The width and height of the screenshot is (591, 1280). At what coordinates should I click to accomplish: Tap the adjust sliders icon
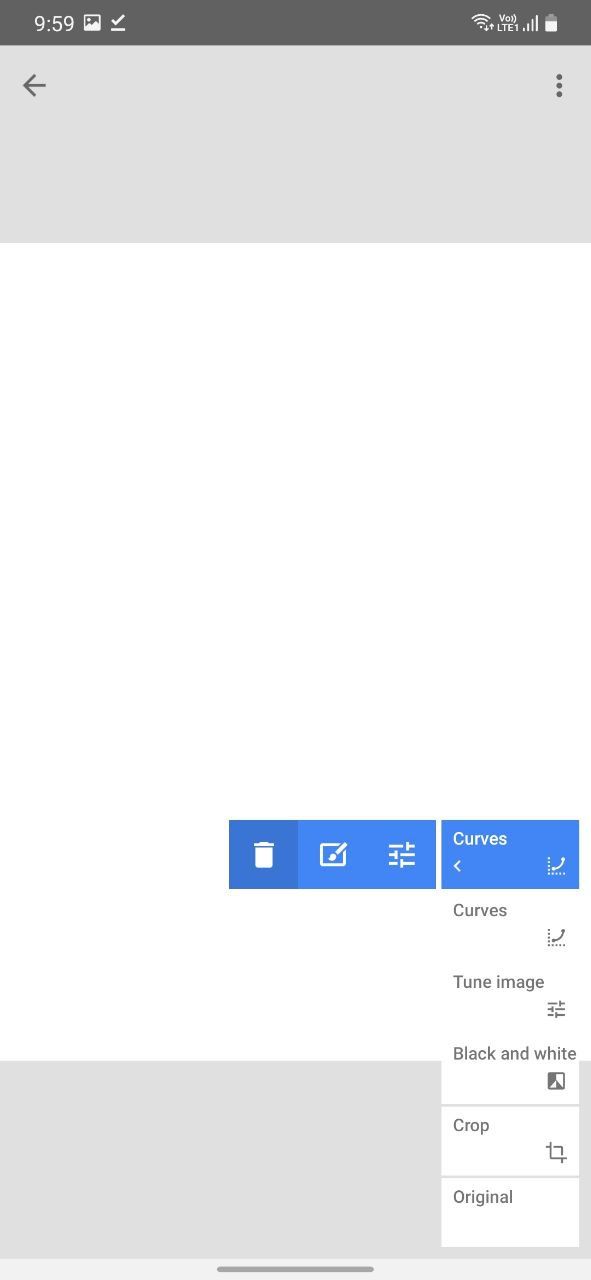pos(401,855)
